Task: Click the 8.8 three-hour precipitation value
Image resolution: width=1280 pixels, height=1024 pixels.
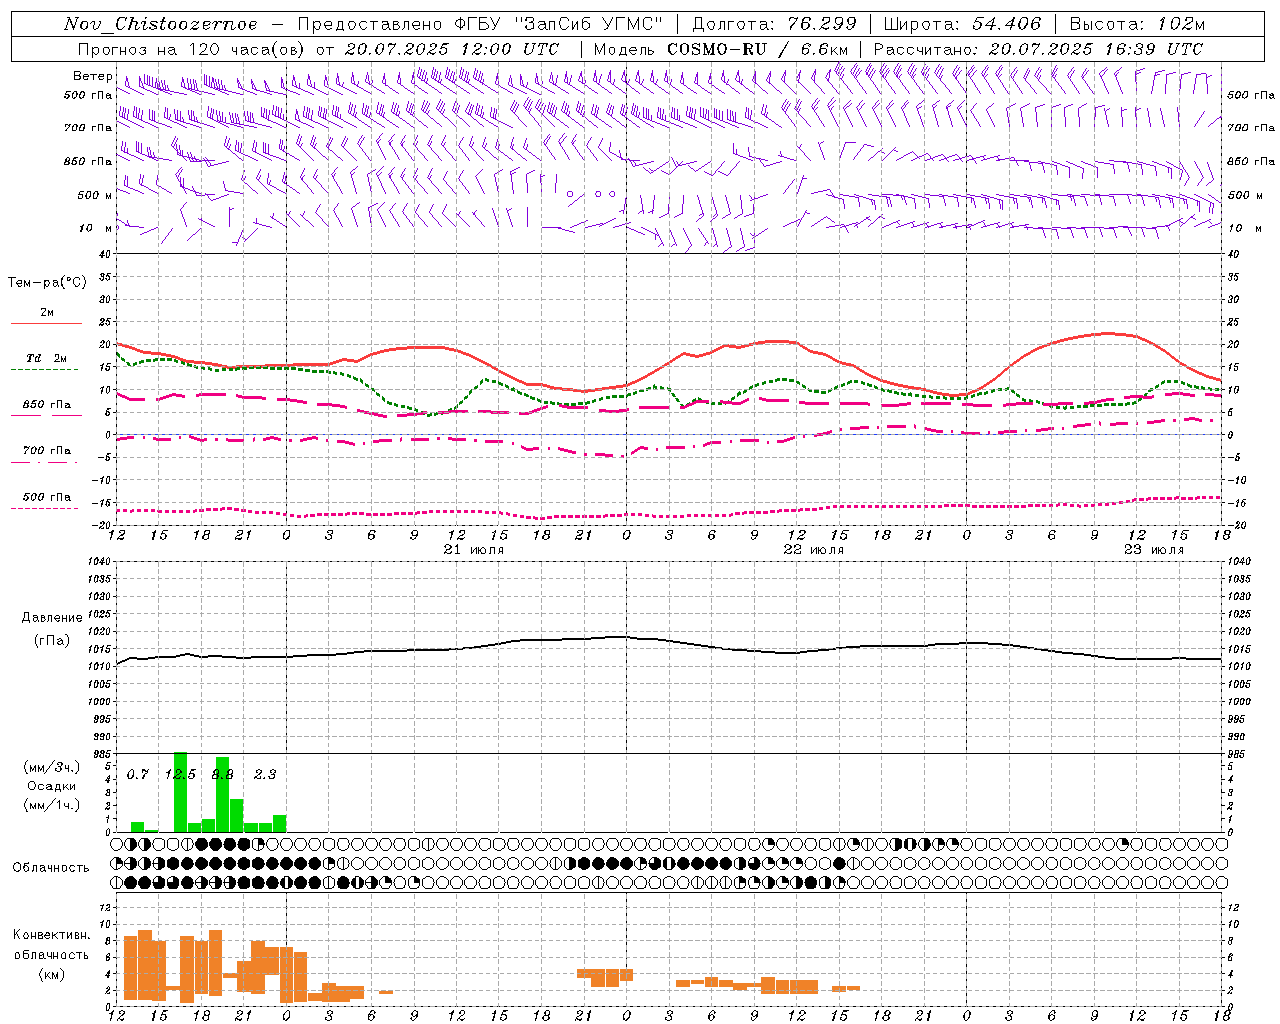Action: (x=222, y=774)
